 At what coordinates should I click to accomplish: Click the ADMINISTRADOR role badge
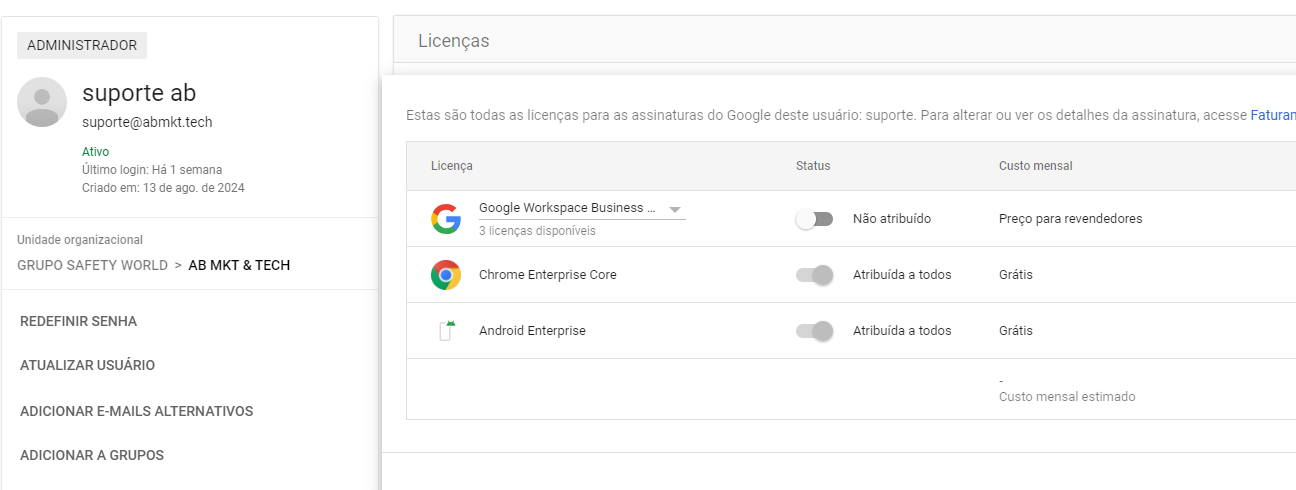pos(82,45)
